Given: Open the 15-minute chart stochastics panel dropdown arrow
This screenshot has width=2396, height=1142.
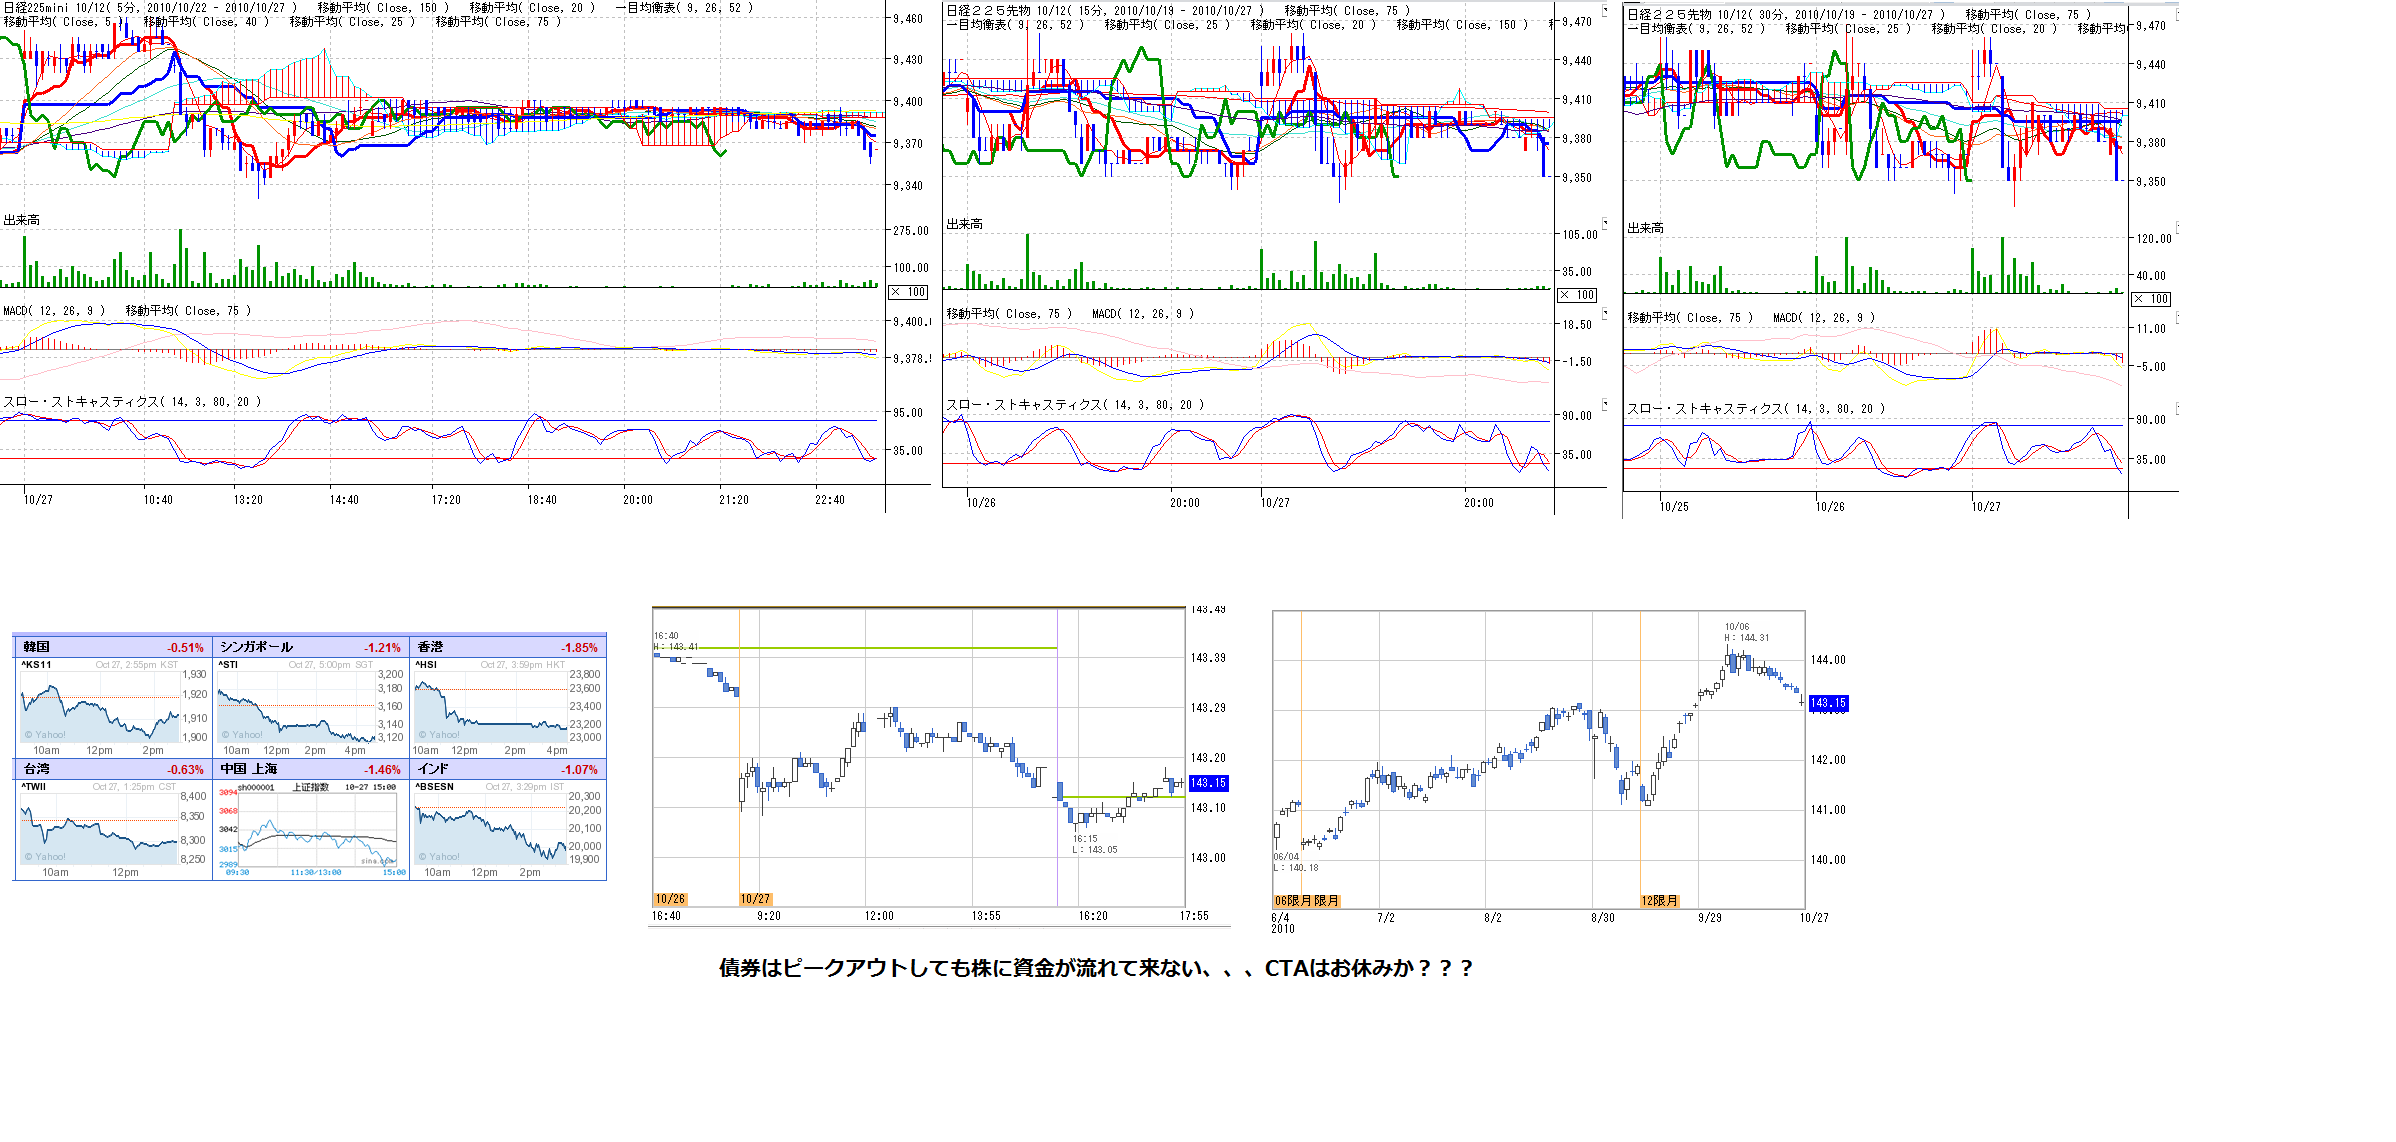Looking at the screenshot, I should pyautogui.click(x=1605, y=404).
